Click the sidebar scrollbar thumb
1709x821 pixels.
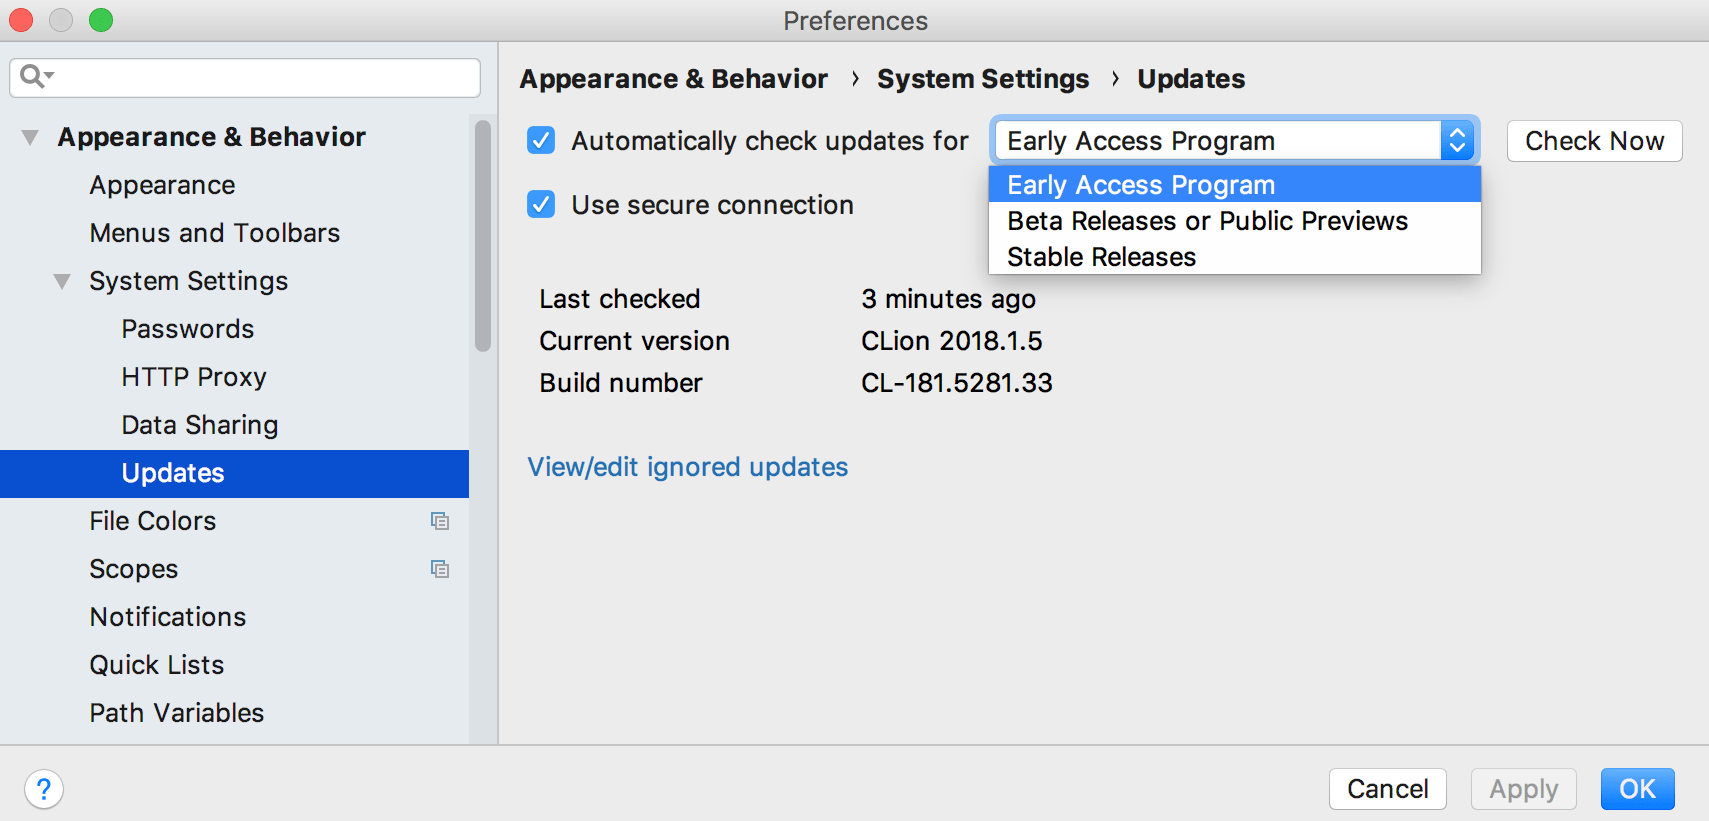(x=483, y=235)
